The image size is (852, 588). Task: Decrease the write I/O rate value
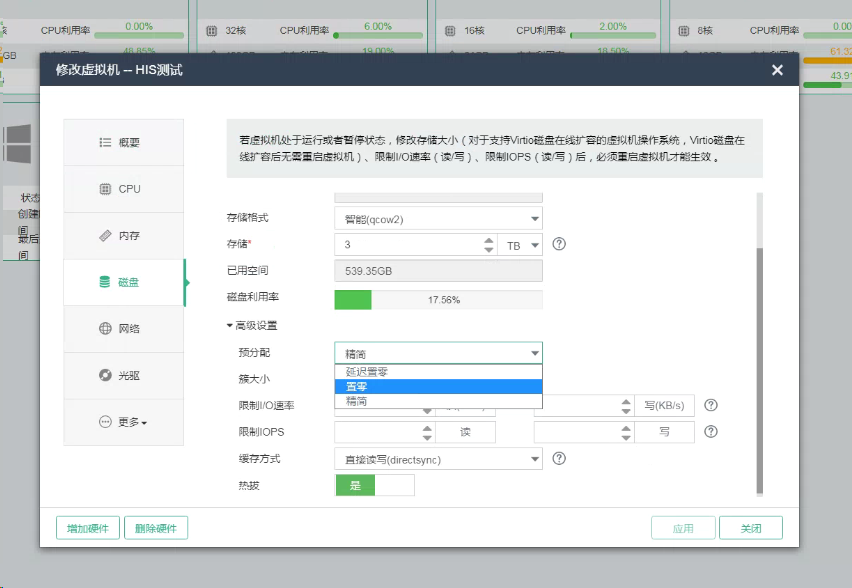(626, 411)
